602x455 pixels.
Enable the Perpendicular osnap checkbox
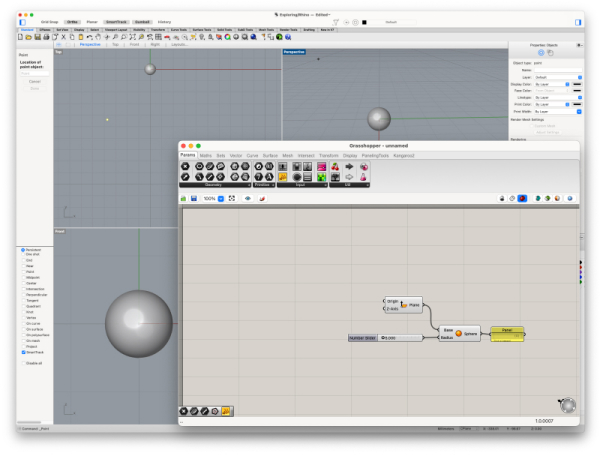(23, 295)
